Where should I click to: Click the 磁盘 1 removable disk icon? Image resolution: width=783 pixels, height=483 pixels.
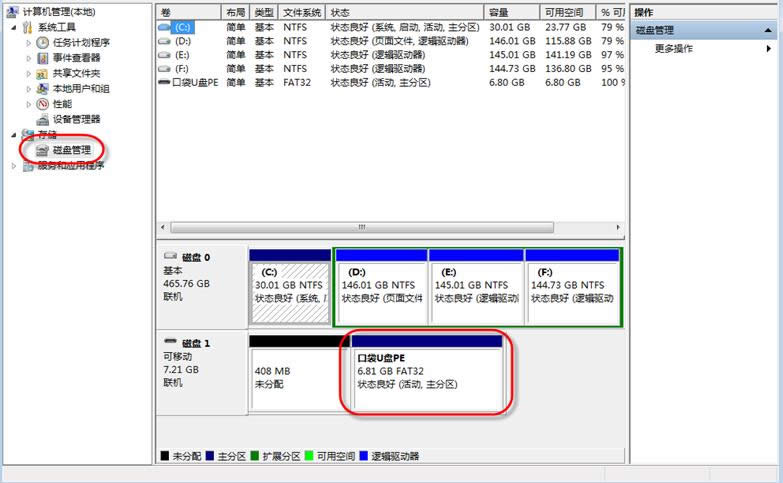[169, 342]
